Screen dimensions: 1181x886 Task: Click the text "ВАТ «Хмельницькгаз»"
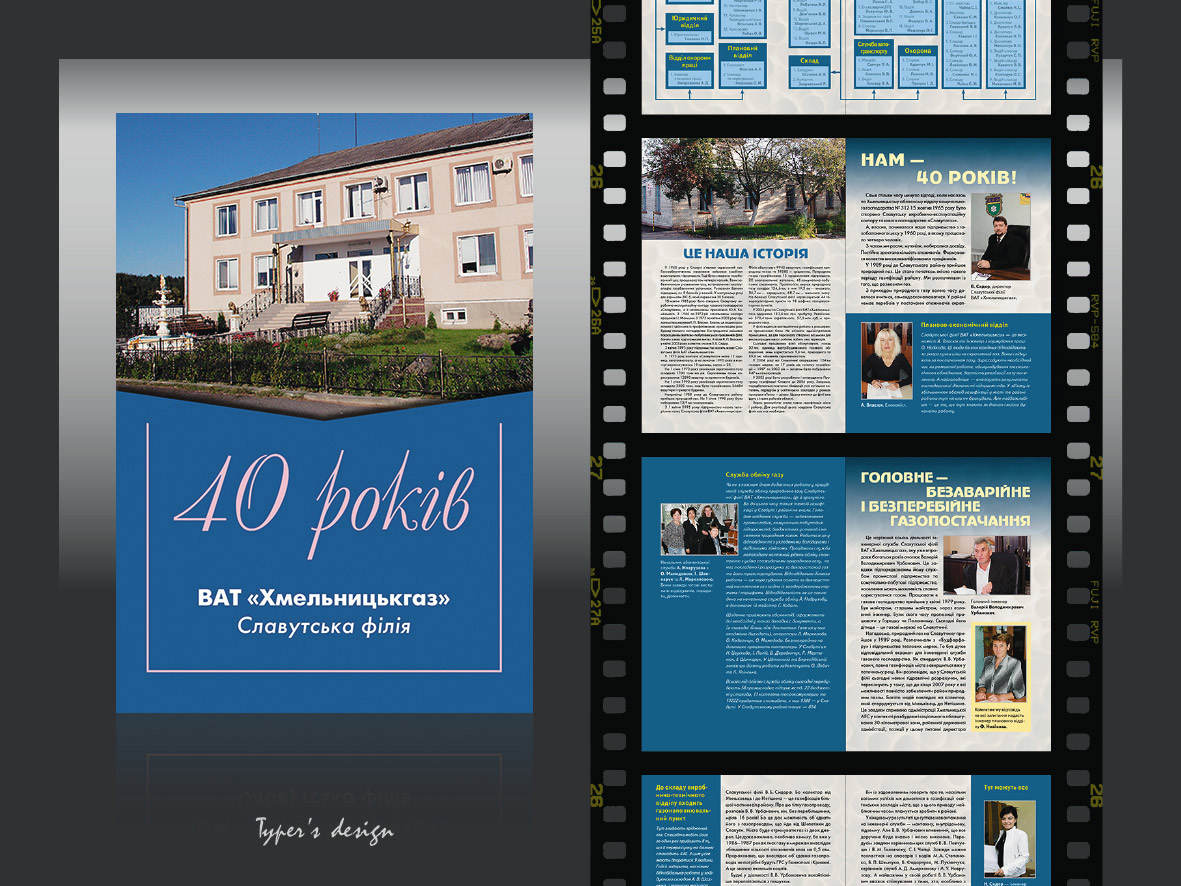coord(324,598)
